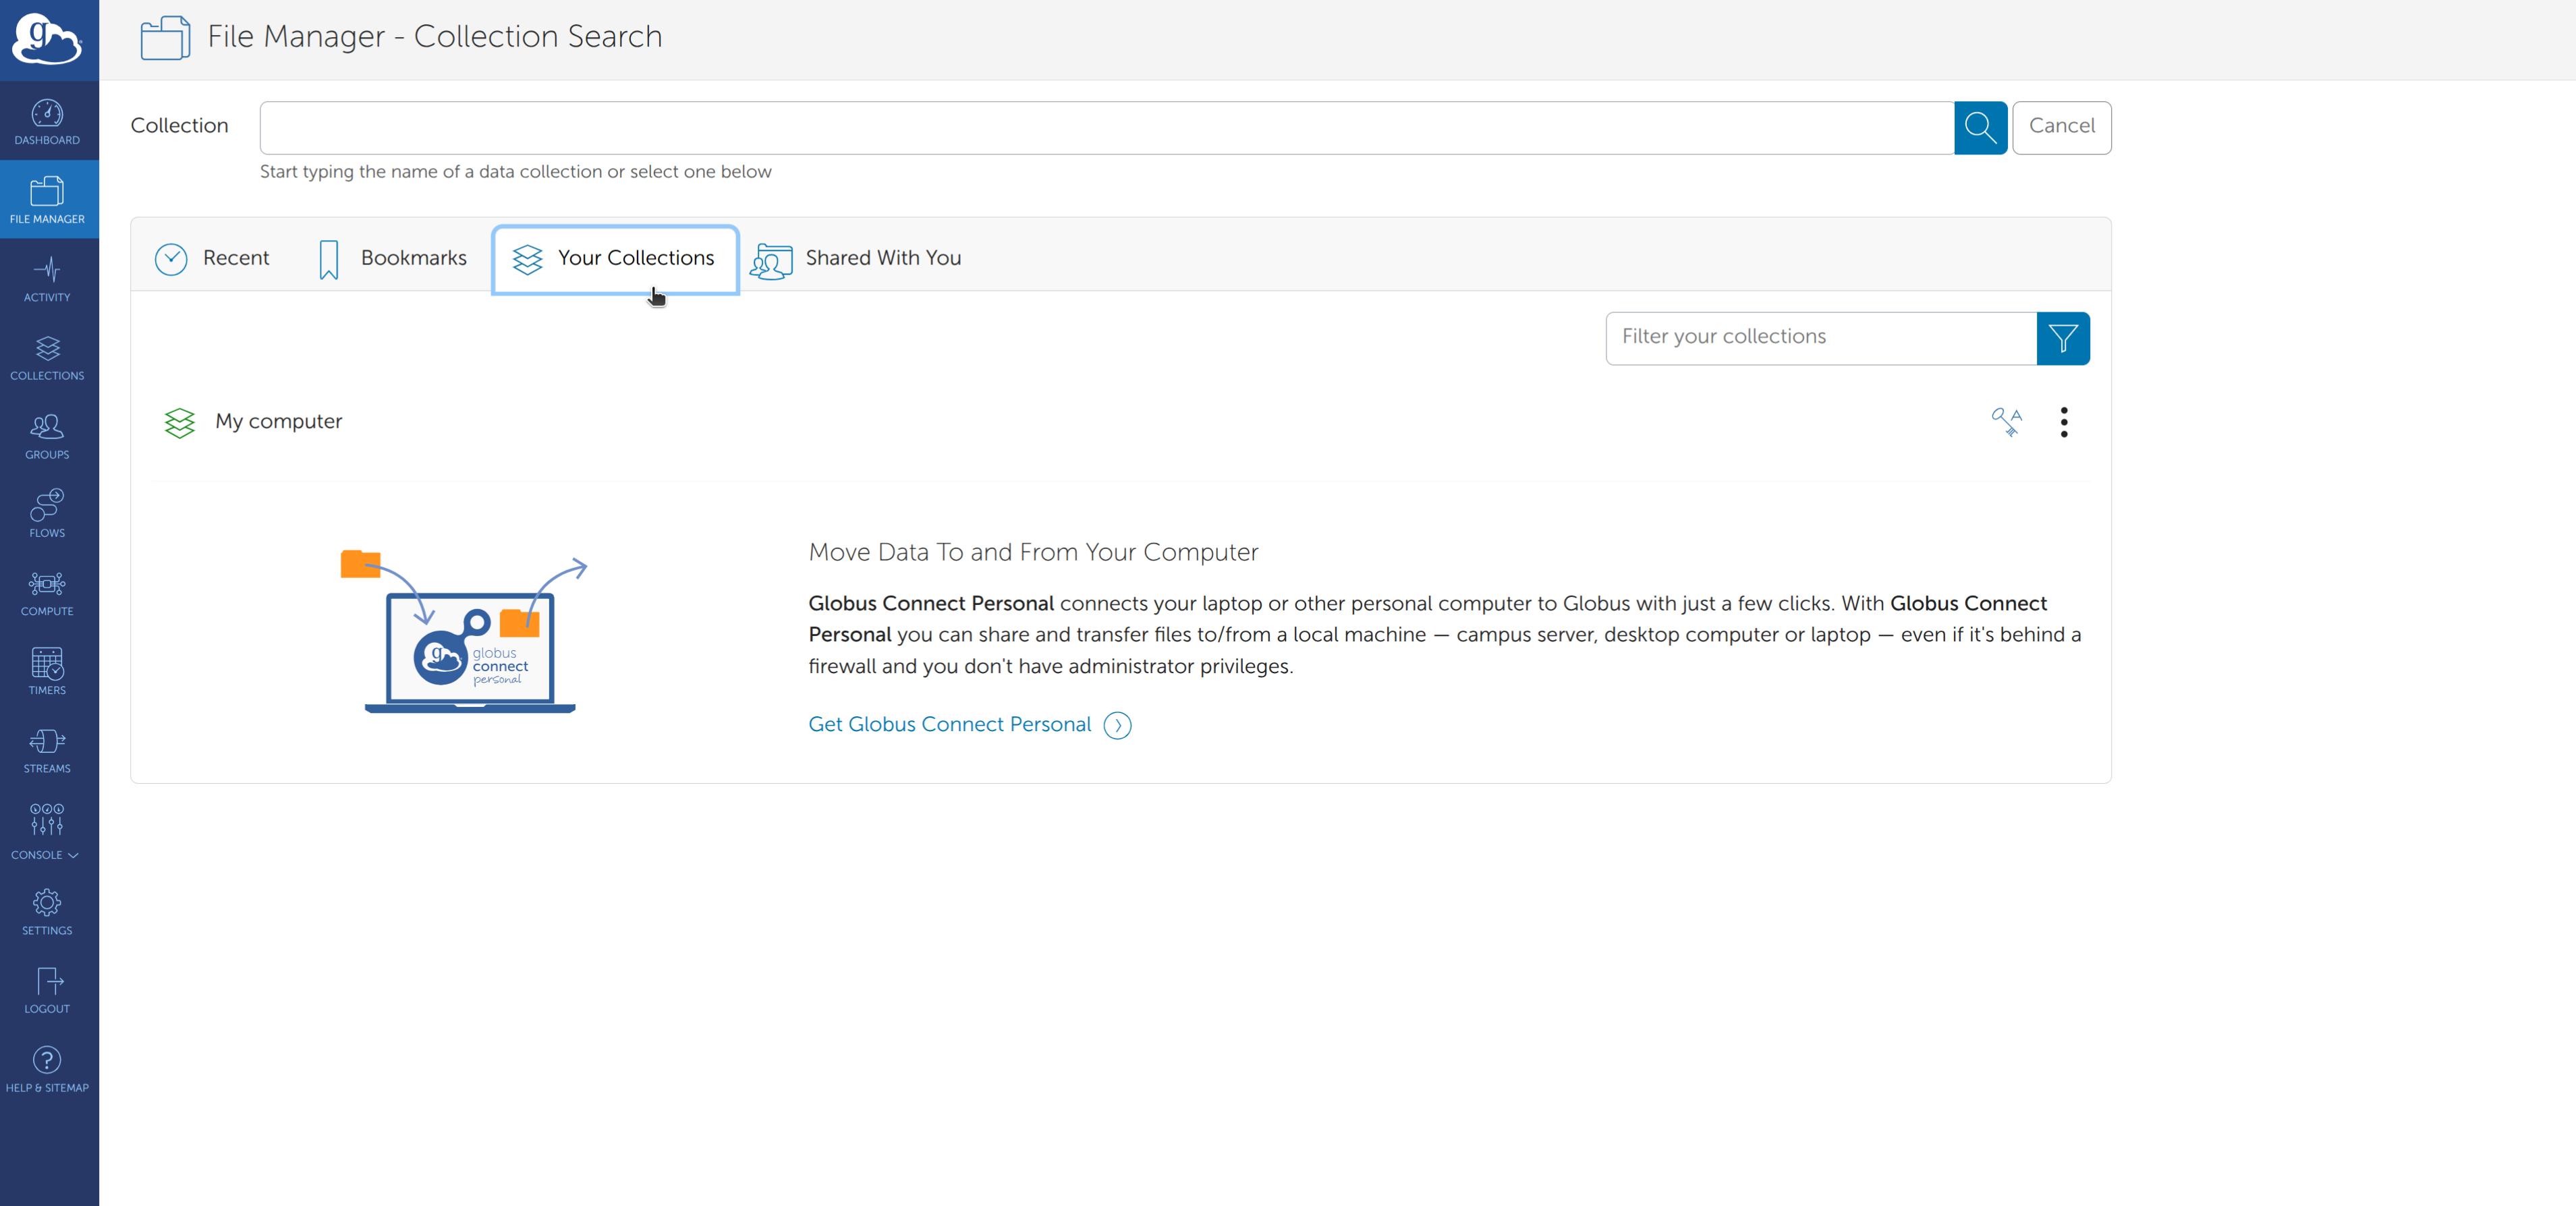Screen dimensions: 2576x1206
Task: Switch to the Shared With You tab
Action: (856, 259)
